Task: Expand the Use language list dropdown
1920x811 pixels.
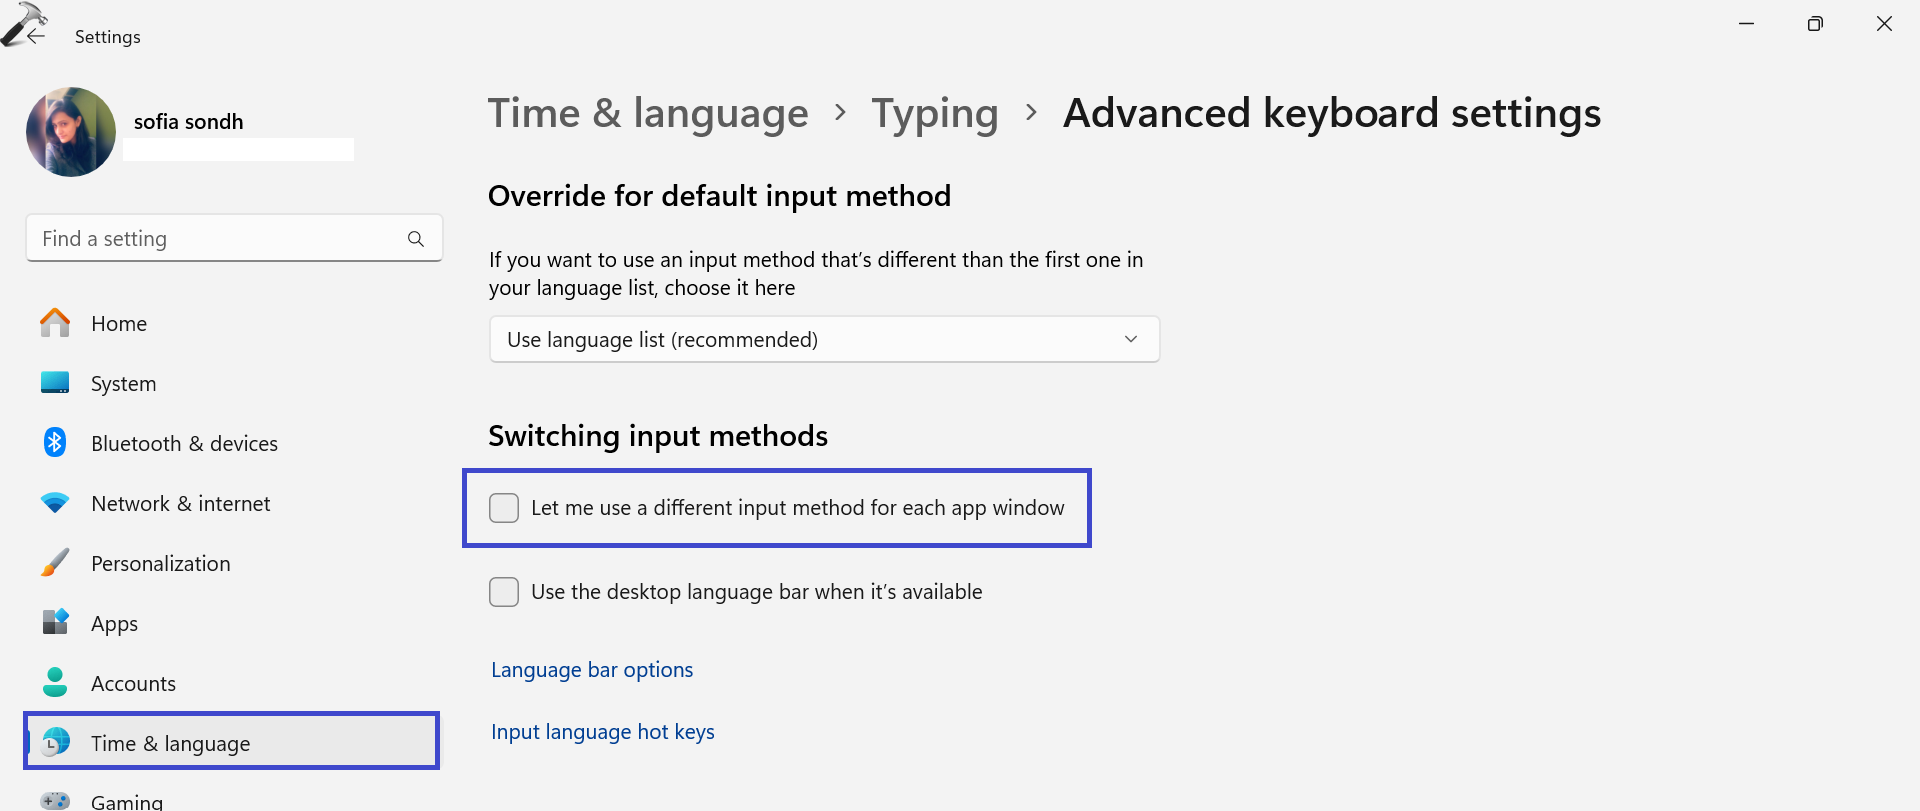Action: tap(824, 340)
